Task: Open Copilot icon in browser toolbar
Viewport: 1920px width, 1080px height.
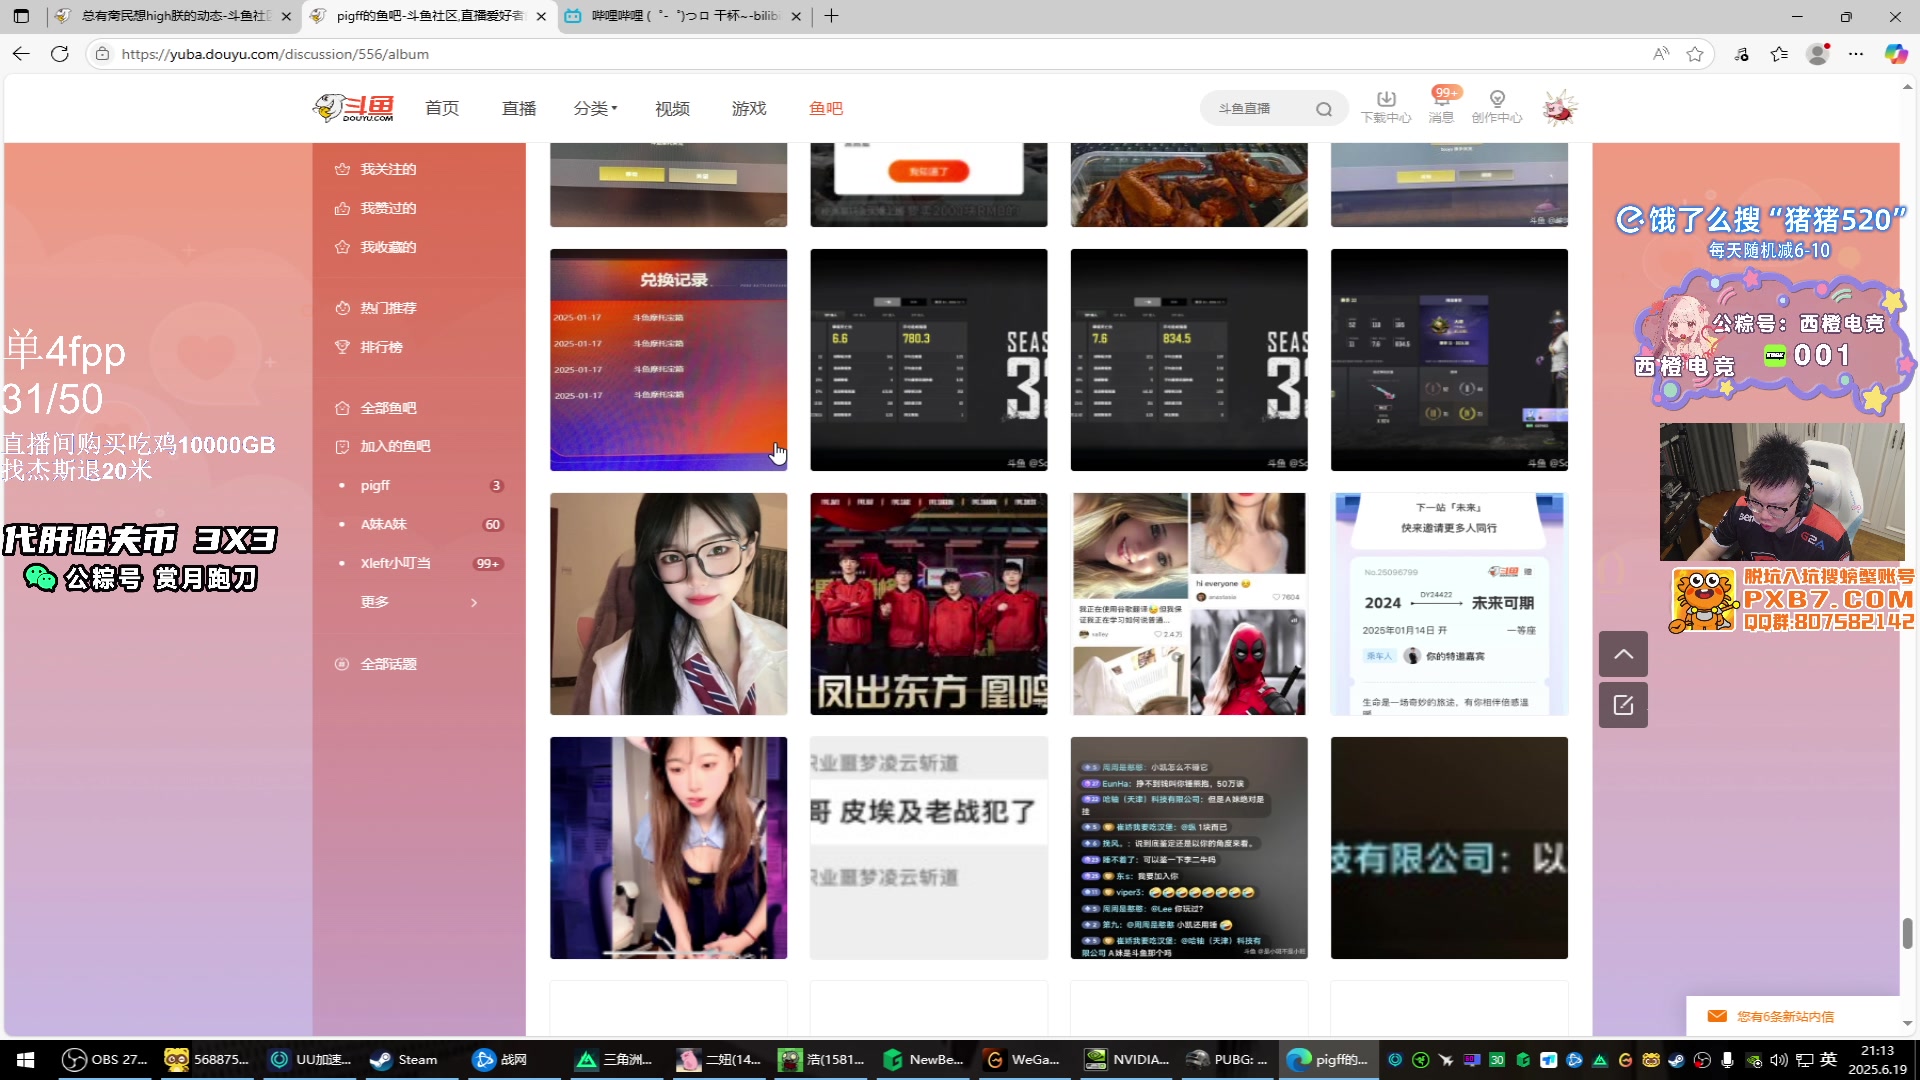Action: pyautogui.click(x=1895, y=54)
